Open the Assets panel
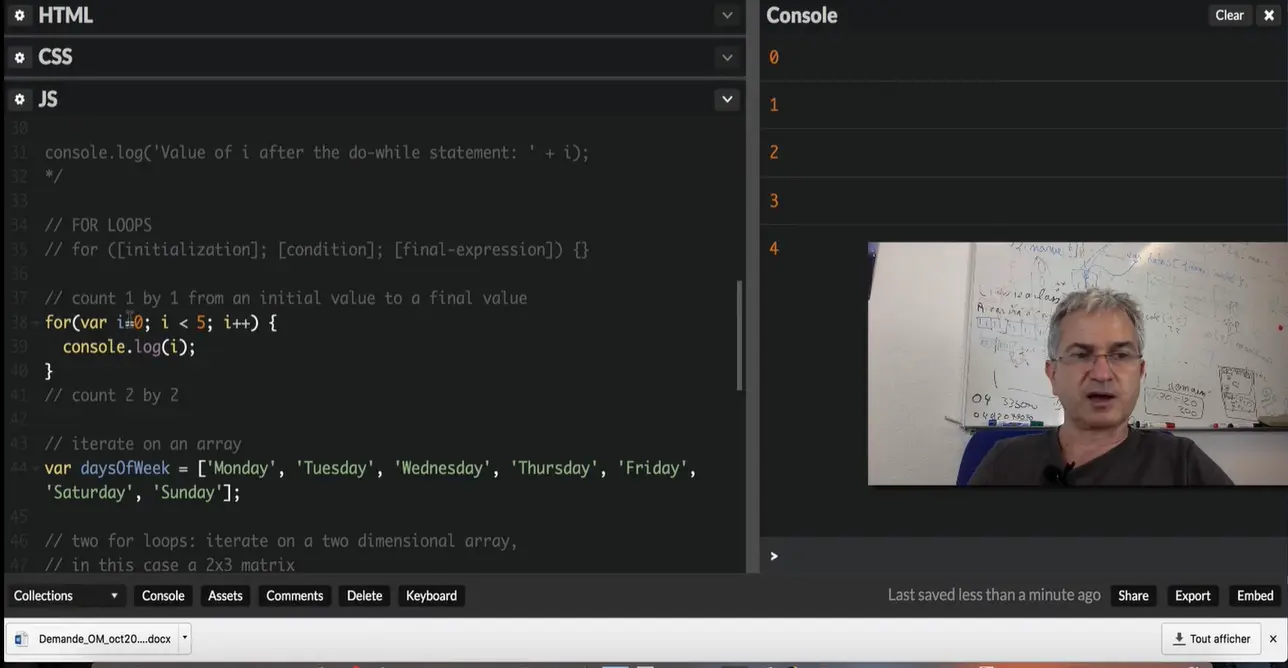This screenshot has width=1288, height=668. (x=225, y=596)
